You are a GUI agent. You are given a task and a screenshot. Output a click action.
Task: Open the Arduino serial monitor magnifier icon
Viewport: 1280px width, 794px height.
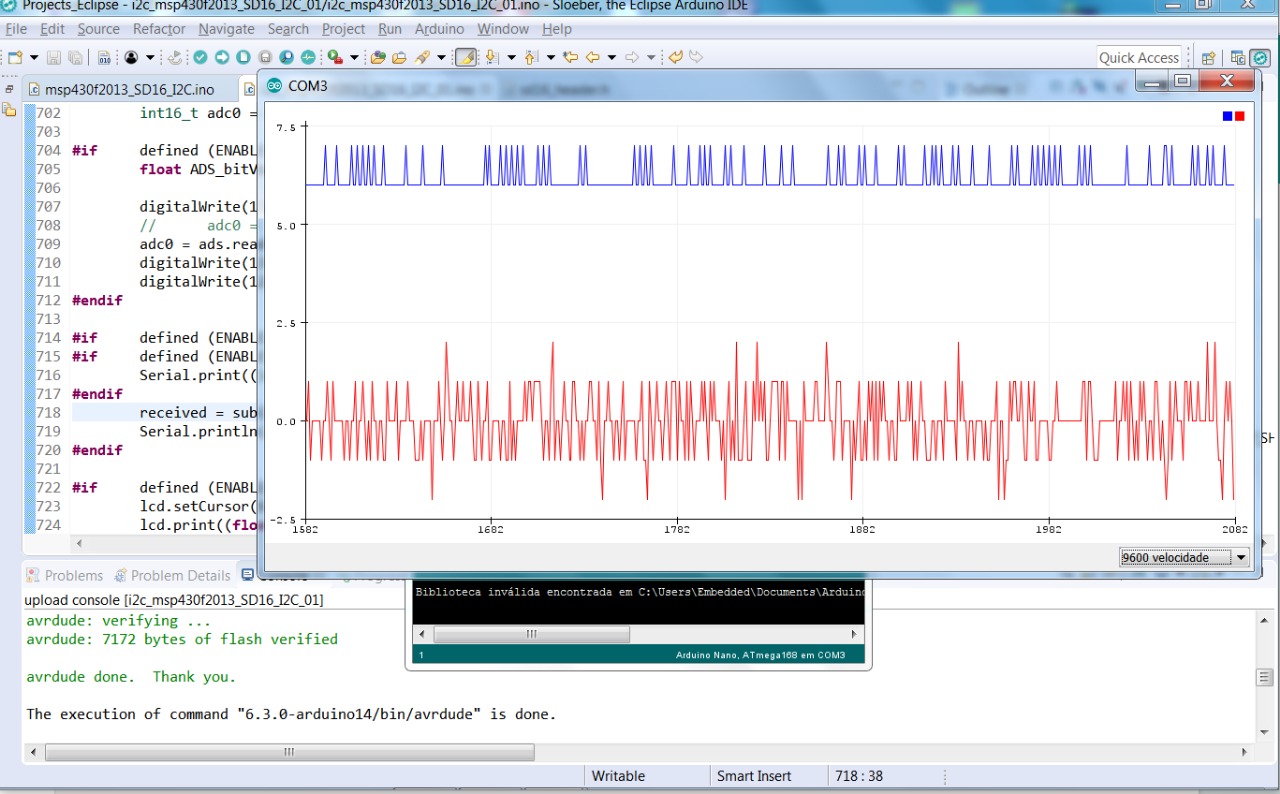(x=287, y=58)
